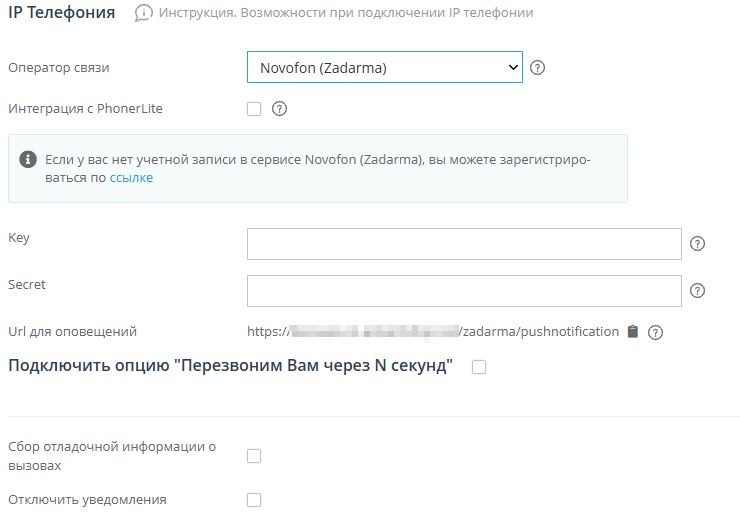
Task: Focus the Key input field
Action: coord(464,244)
